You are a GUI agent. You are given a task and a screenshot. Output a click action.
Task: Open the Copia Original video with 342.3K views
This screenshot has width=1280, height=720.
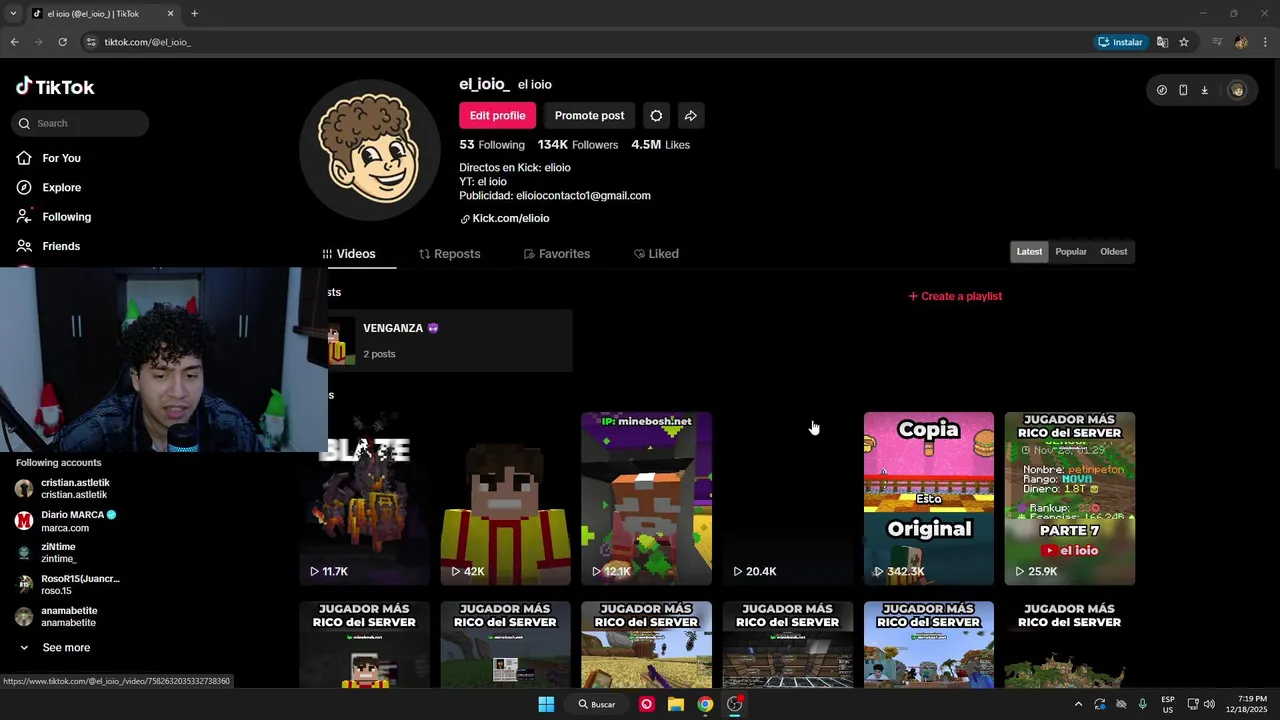pyautogui.click(x=929, y=498)
